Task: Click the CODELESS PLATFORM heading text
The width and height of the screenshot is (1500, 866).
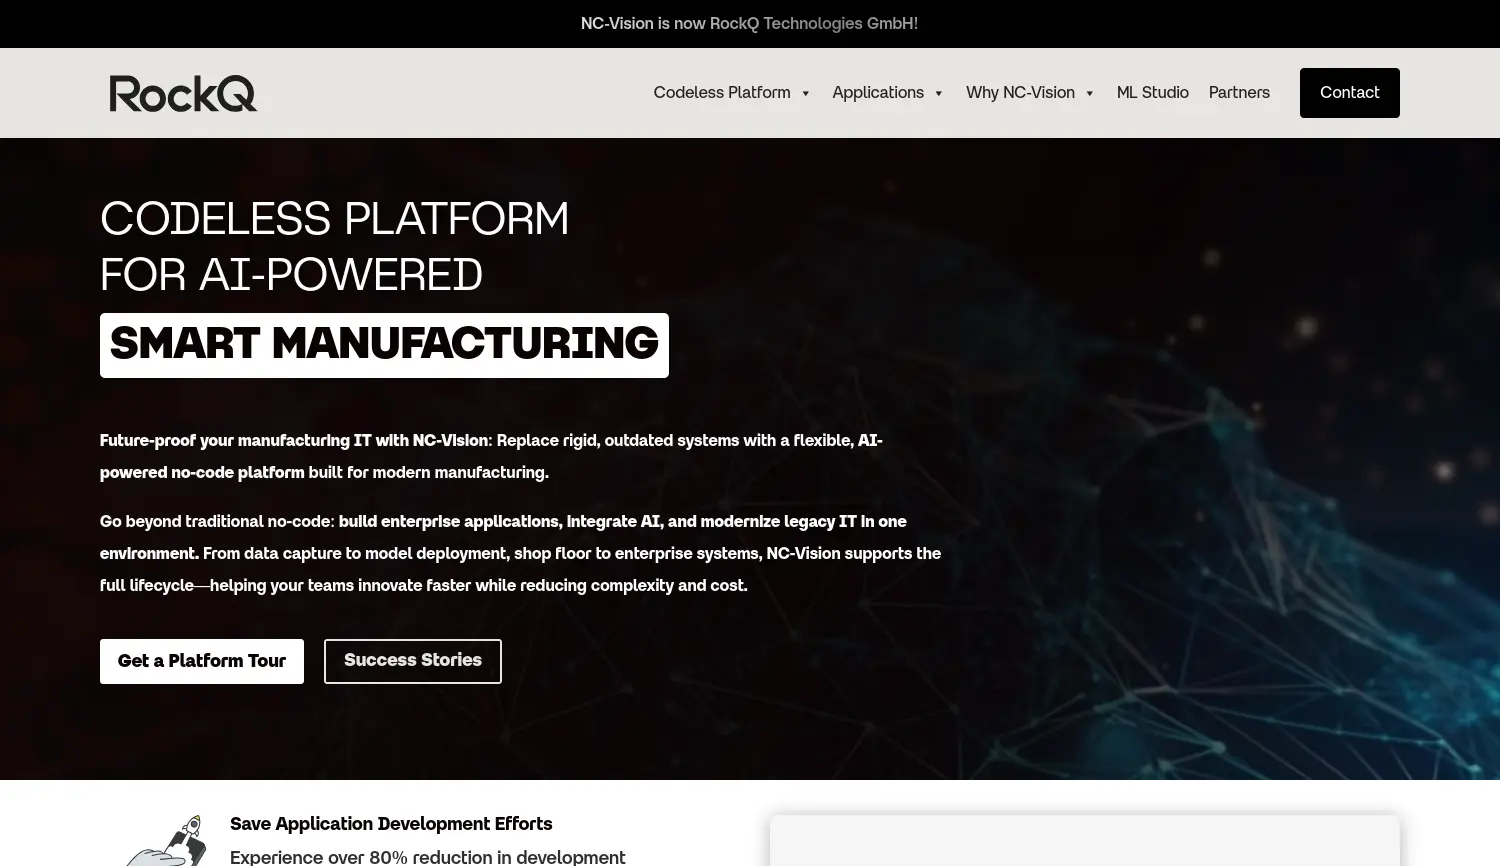Action: (335, 219)
